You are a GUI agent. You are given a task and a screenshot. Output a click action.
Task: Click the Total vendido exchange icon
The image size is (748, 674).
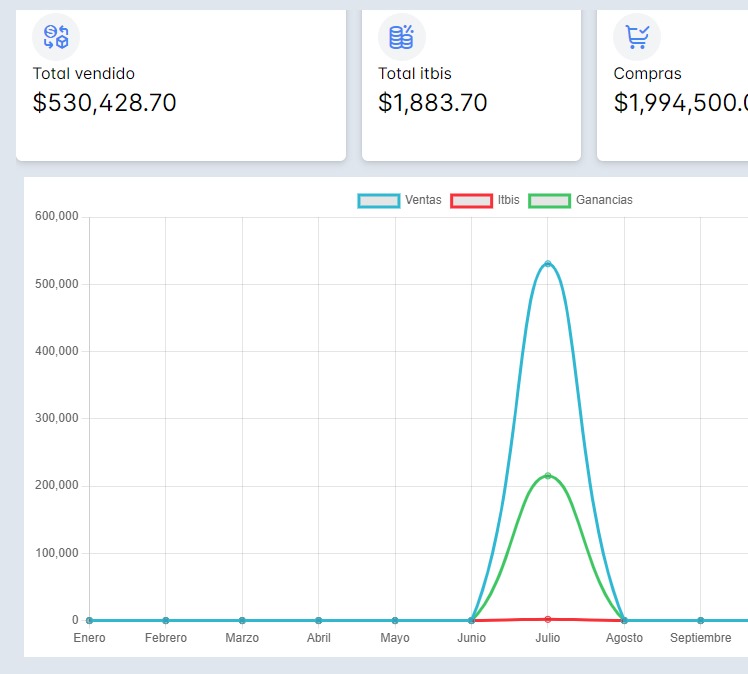[x=56, y=38]
